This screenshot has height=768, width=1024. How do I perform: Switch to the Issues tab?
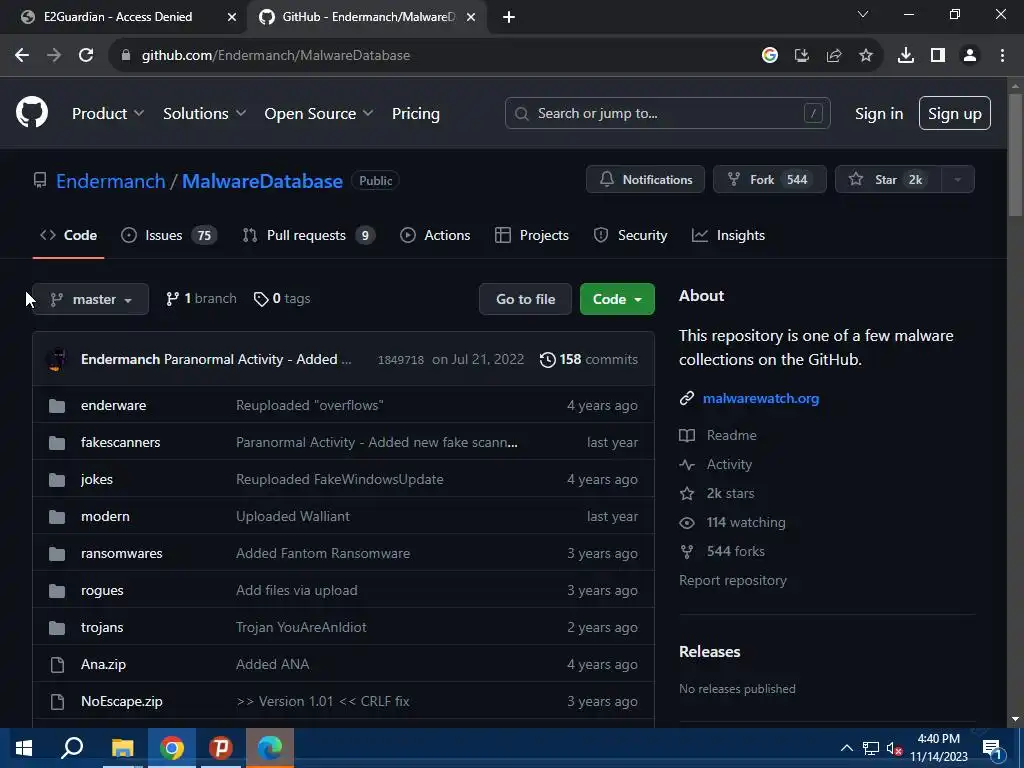click(168, 235)
